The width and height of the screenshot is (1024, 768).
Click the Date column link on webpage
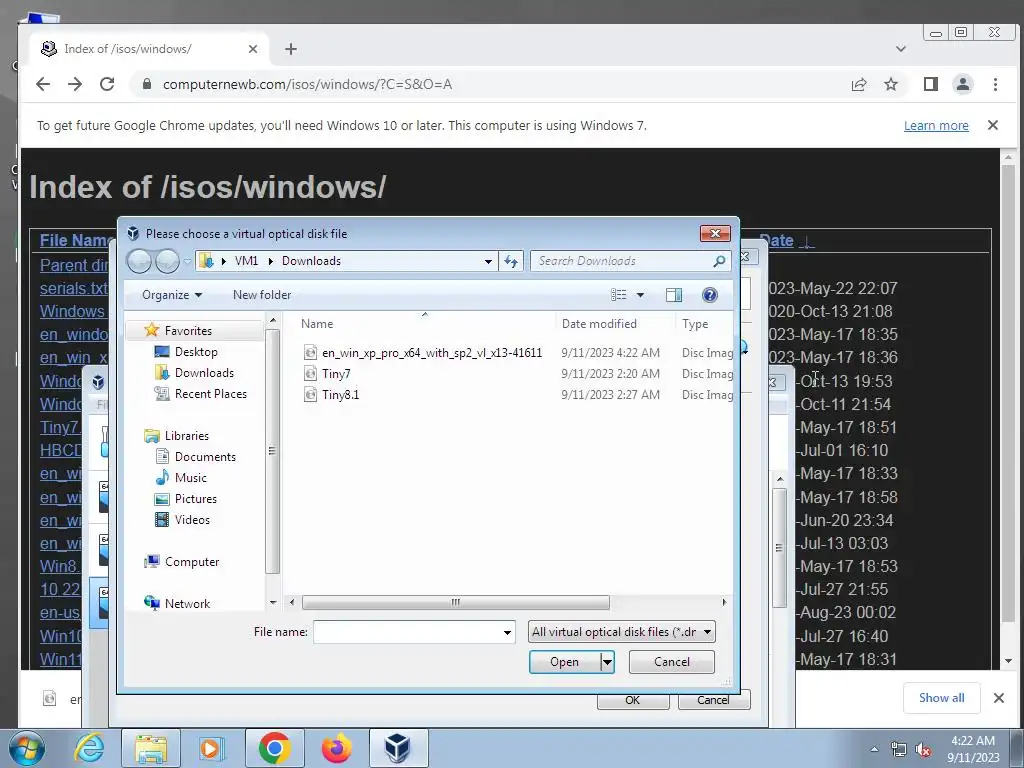click(777, 240)
